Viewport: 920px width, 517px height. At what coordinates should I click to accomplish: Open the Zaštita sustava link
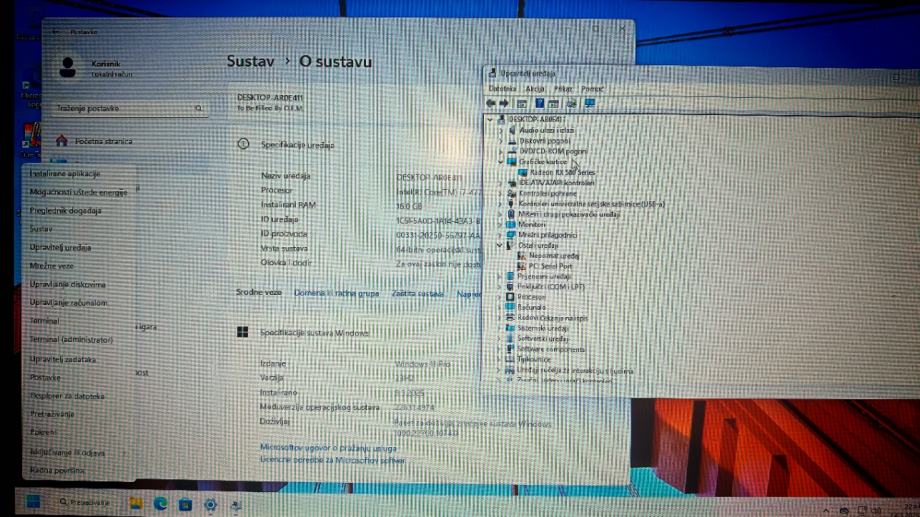coord(418,293)
